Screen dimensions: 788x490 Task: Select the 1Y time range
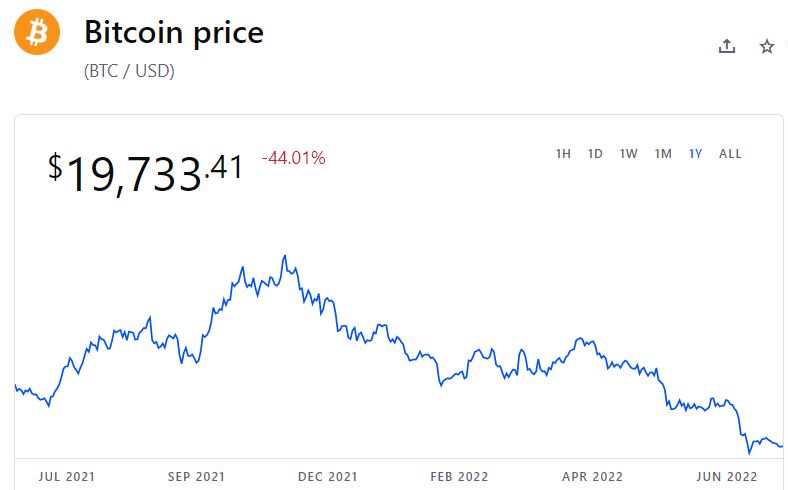point(695,154)
